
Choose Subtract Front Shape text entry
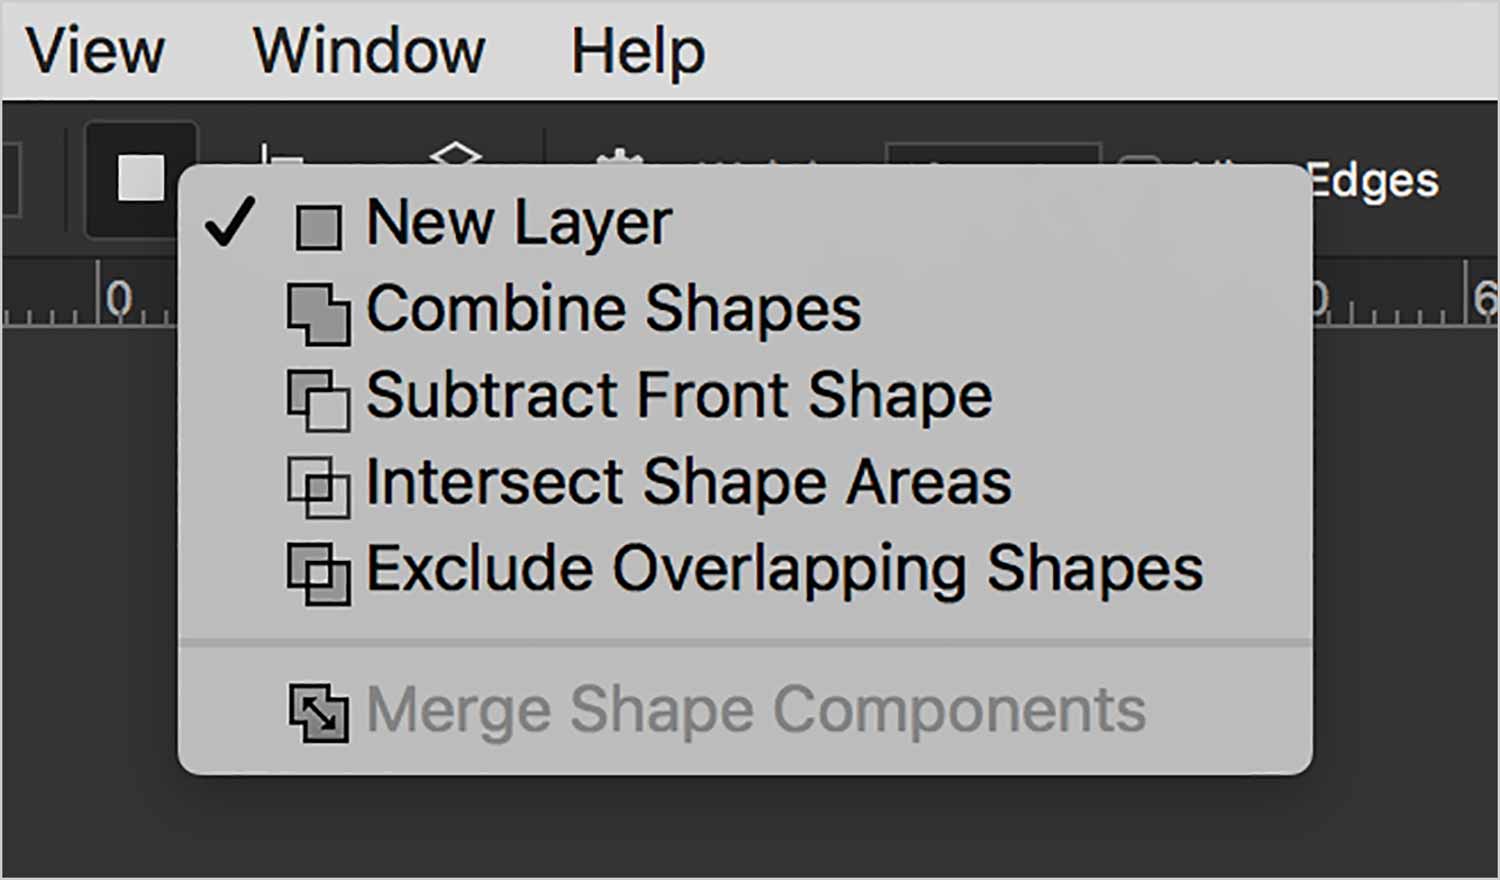point(679,395)
